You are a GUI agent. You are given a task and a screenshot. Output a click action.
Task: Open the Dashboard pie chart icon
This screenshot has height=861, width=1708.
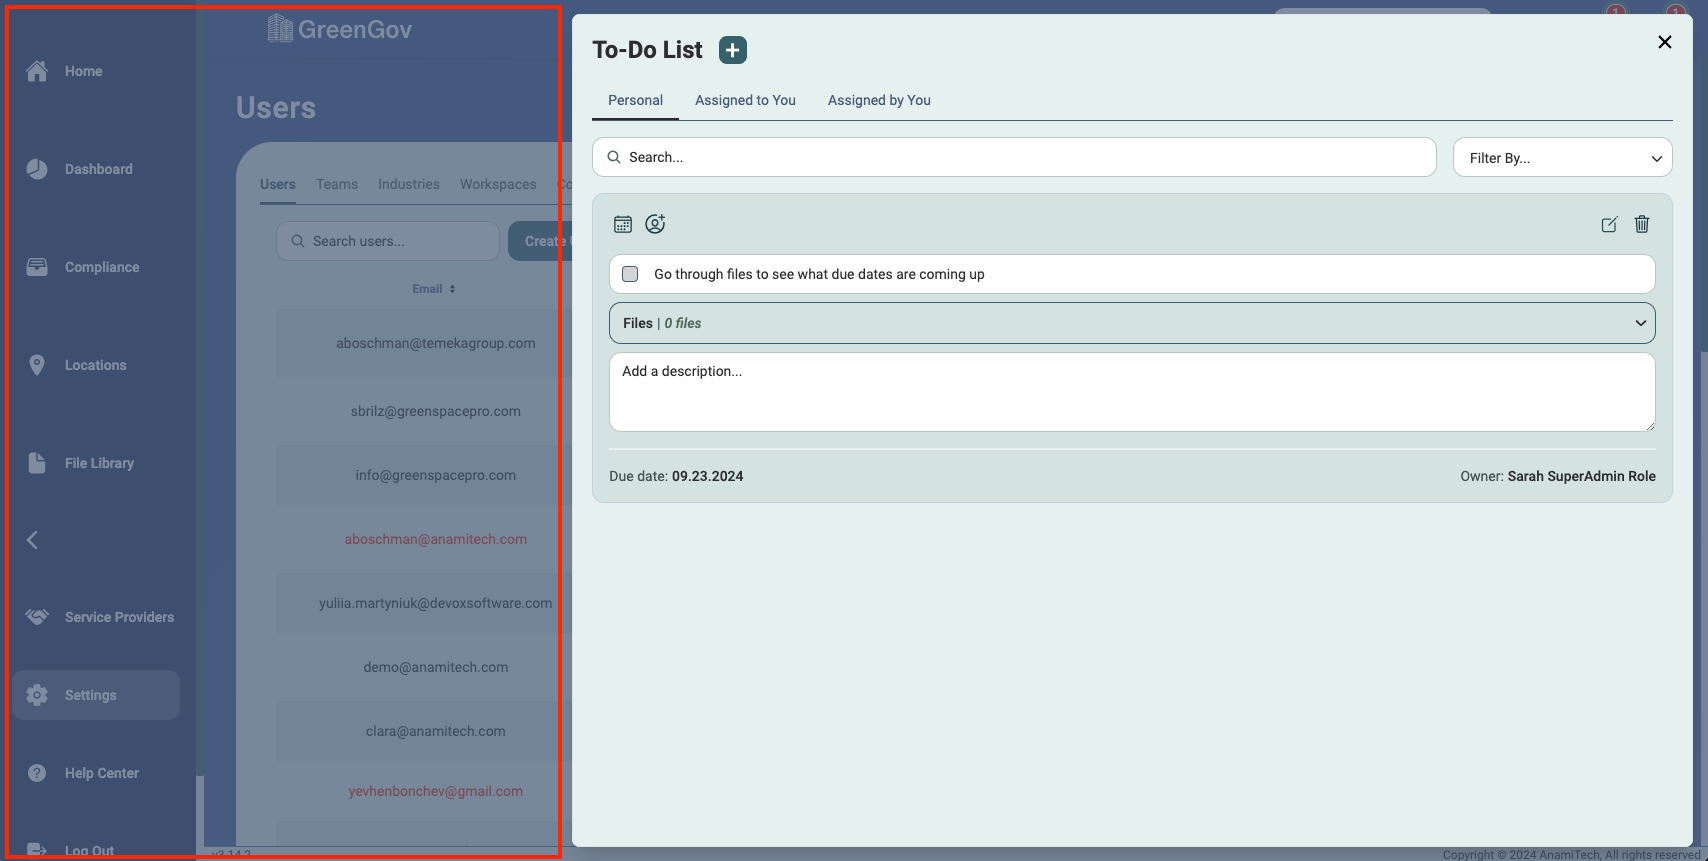(x=37, y=169)
